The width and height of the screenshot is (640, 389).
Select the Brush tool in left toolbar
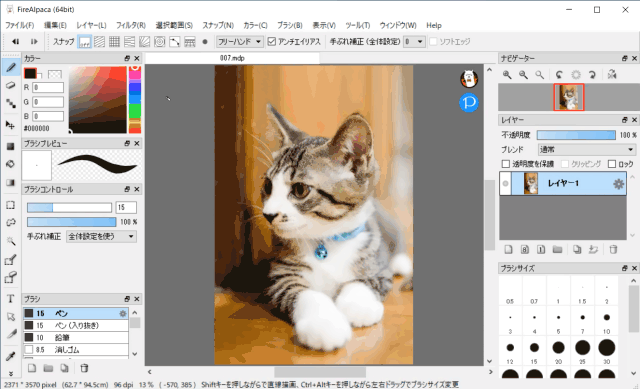click(x=11, y=68)
